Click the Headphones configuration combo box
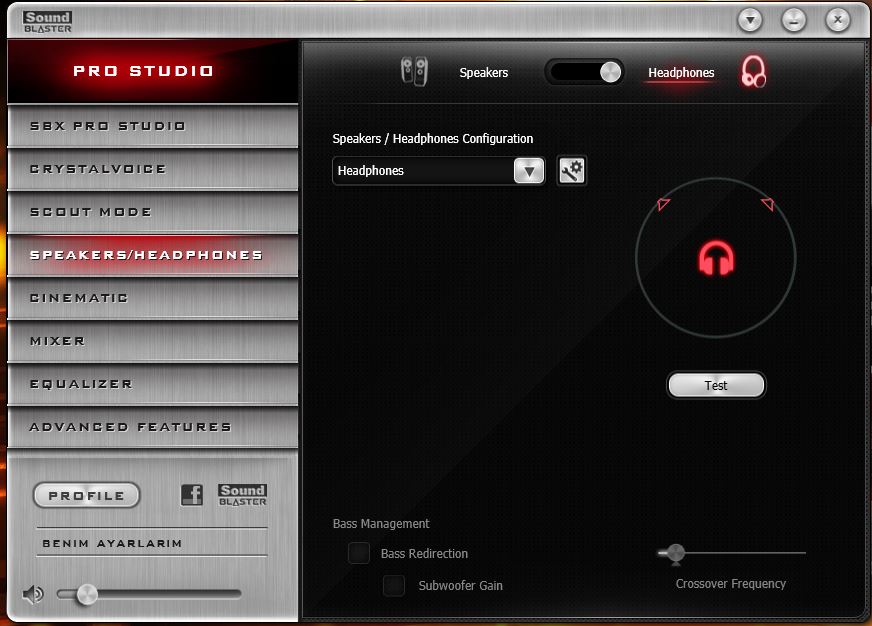The height and width of the screenshot is (626, 872). point(438,171)
